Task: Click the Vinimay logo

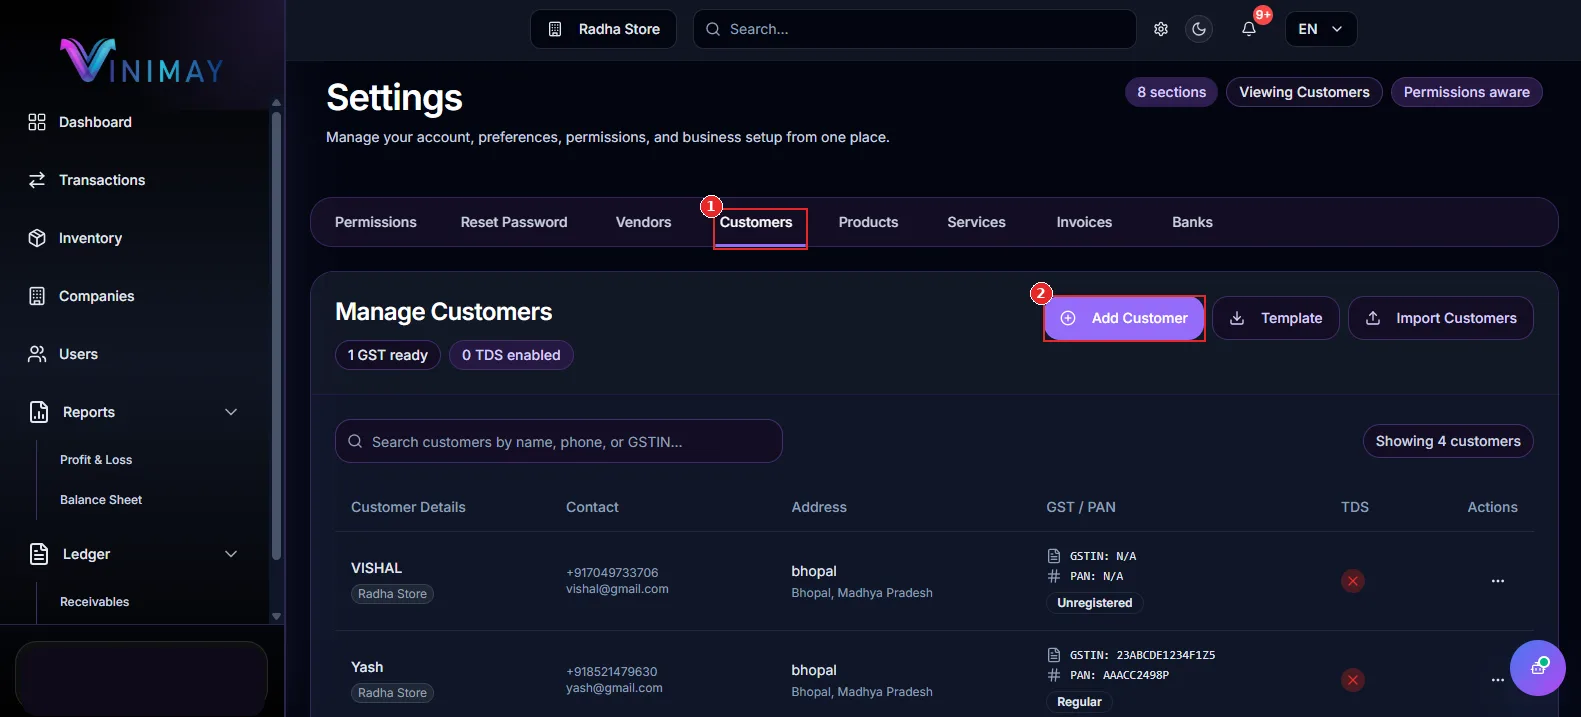Action: click(142, 61)
